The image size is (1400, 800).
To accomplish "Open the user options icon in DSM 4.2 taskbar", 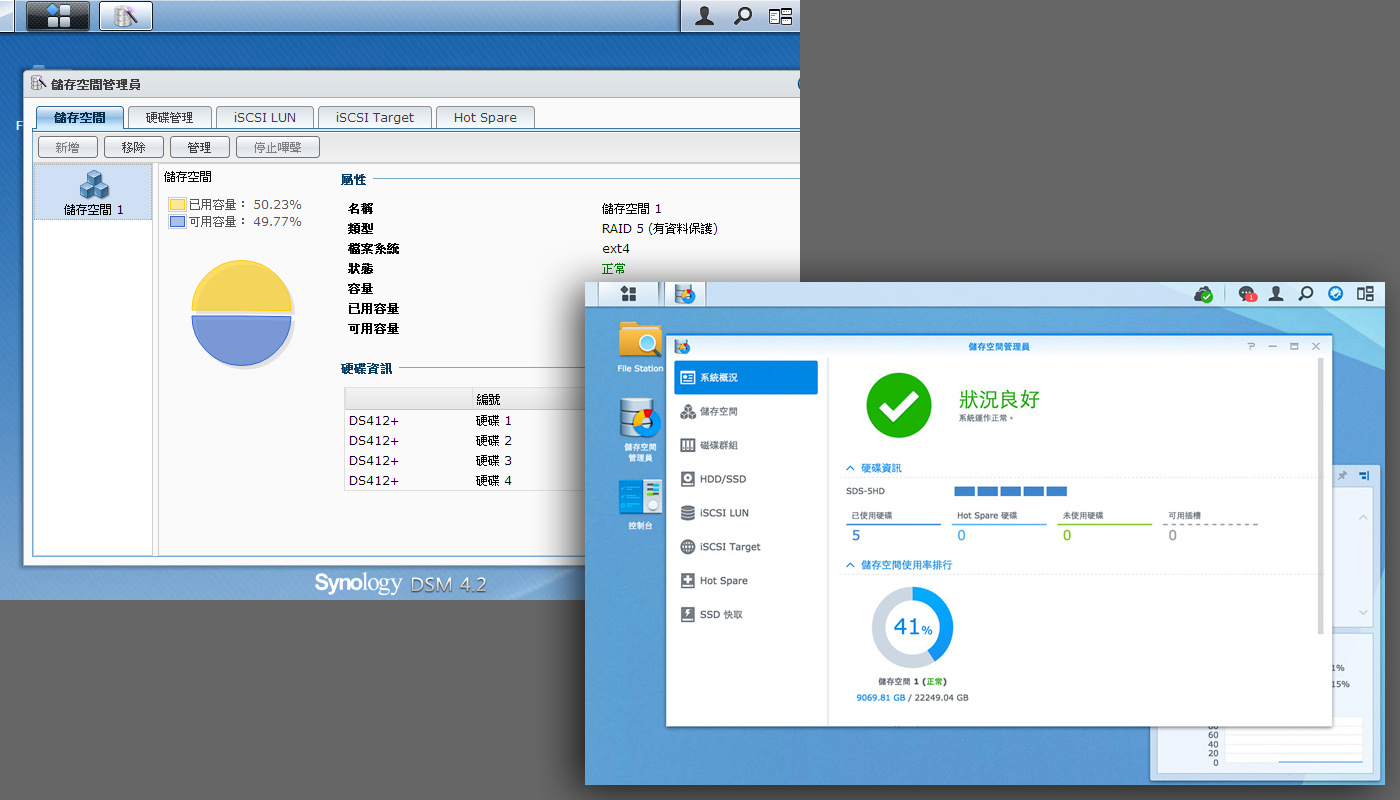I will pyautogui.click(x=705, y=16).
